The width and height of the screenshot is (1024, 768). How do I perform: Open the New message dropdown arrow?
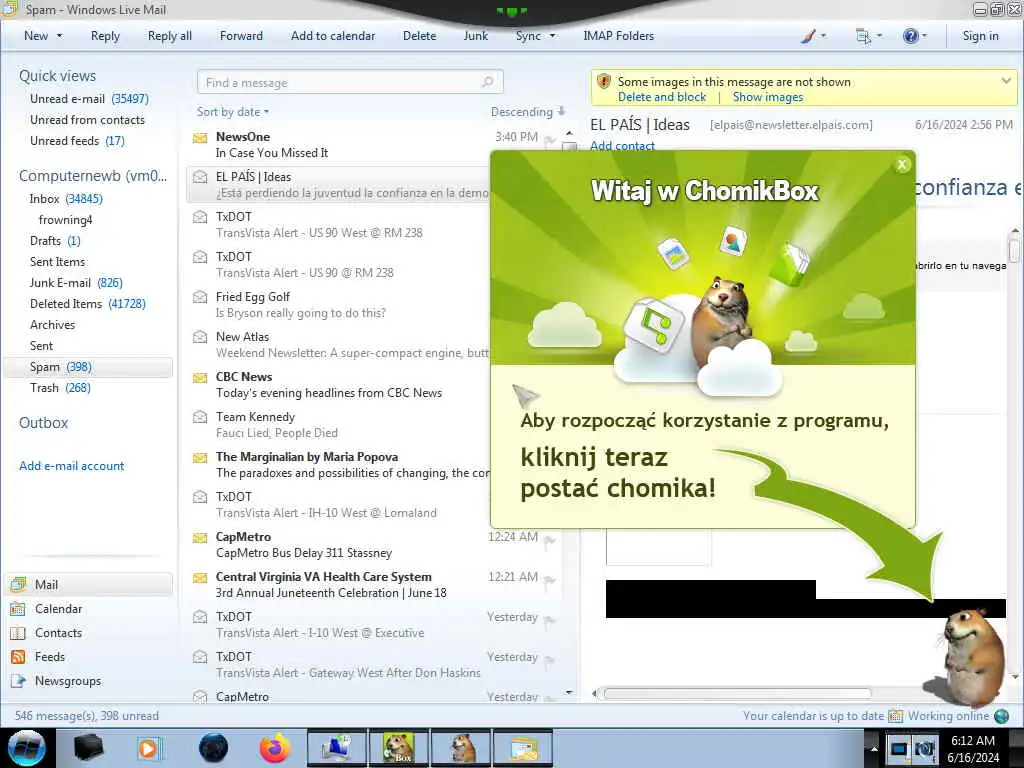(x=59, y=36)
